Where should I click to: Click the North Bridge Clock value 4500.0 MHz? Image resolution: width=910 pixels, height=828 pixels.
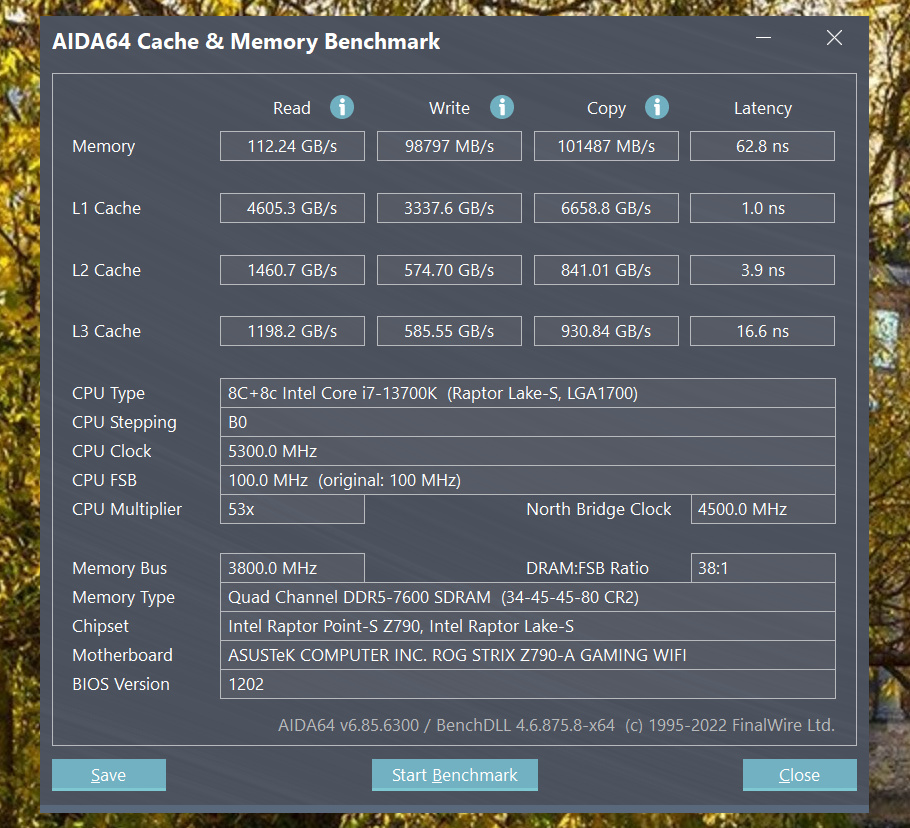point(763,509)
